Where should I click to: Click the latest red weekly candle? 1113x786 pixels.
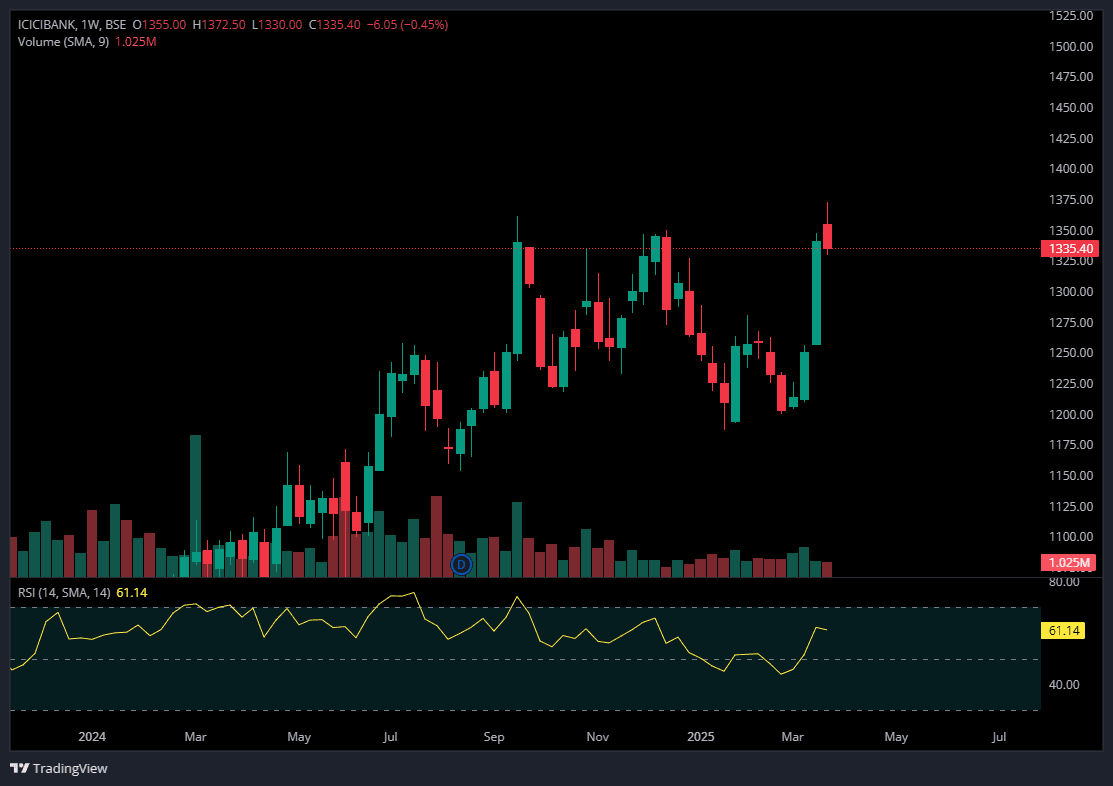(x=828, y=236)
